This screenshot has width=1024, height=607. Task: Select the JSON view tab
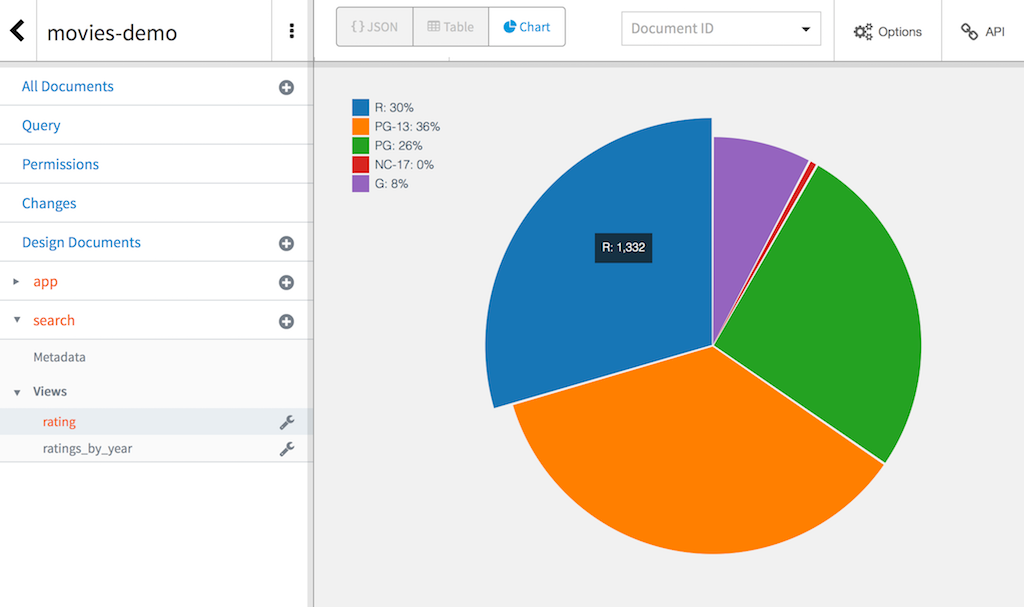pos(374,27)
